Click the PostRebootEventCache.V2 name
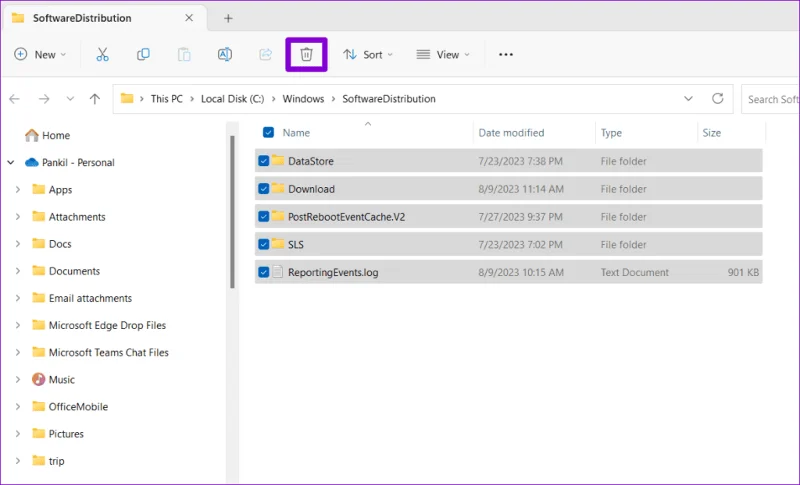The width and height of the screenshot is (800, 485). 346,217
